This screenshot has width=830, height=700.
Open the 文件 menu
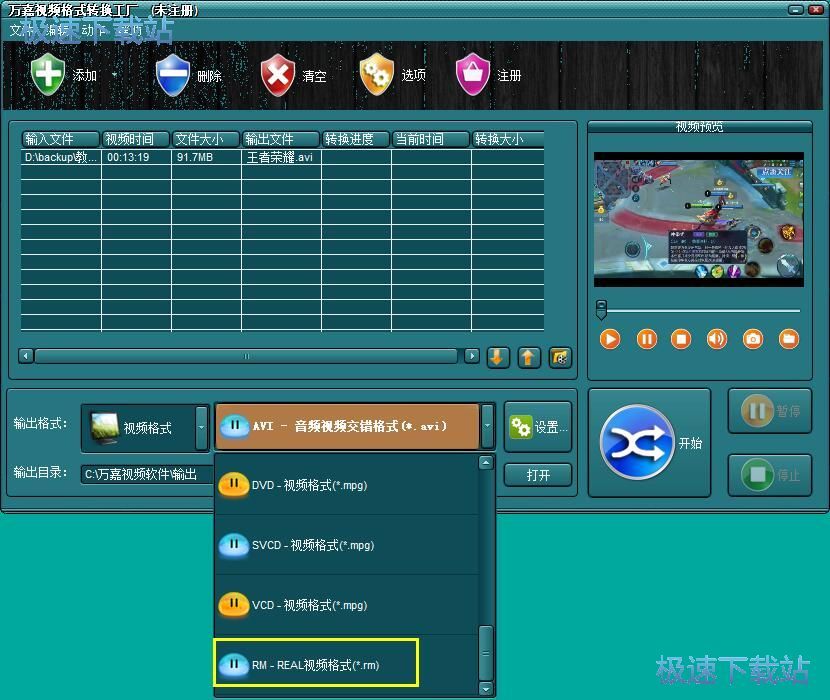point(15,31)
